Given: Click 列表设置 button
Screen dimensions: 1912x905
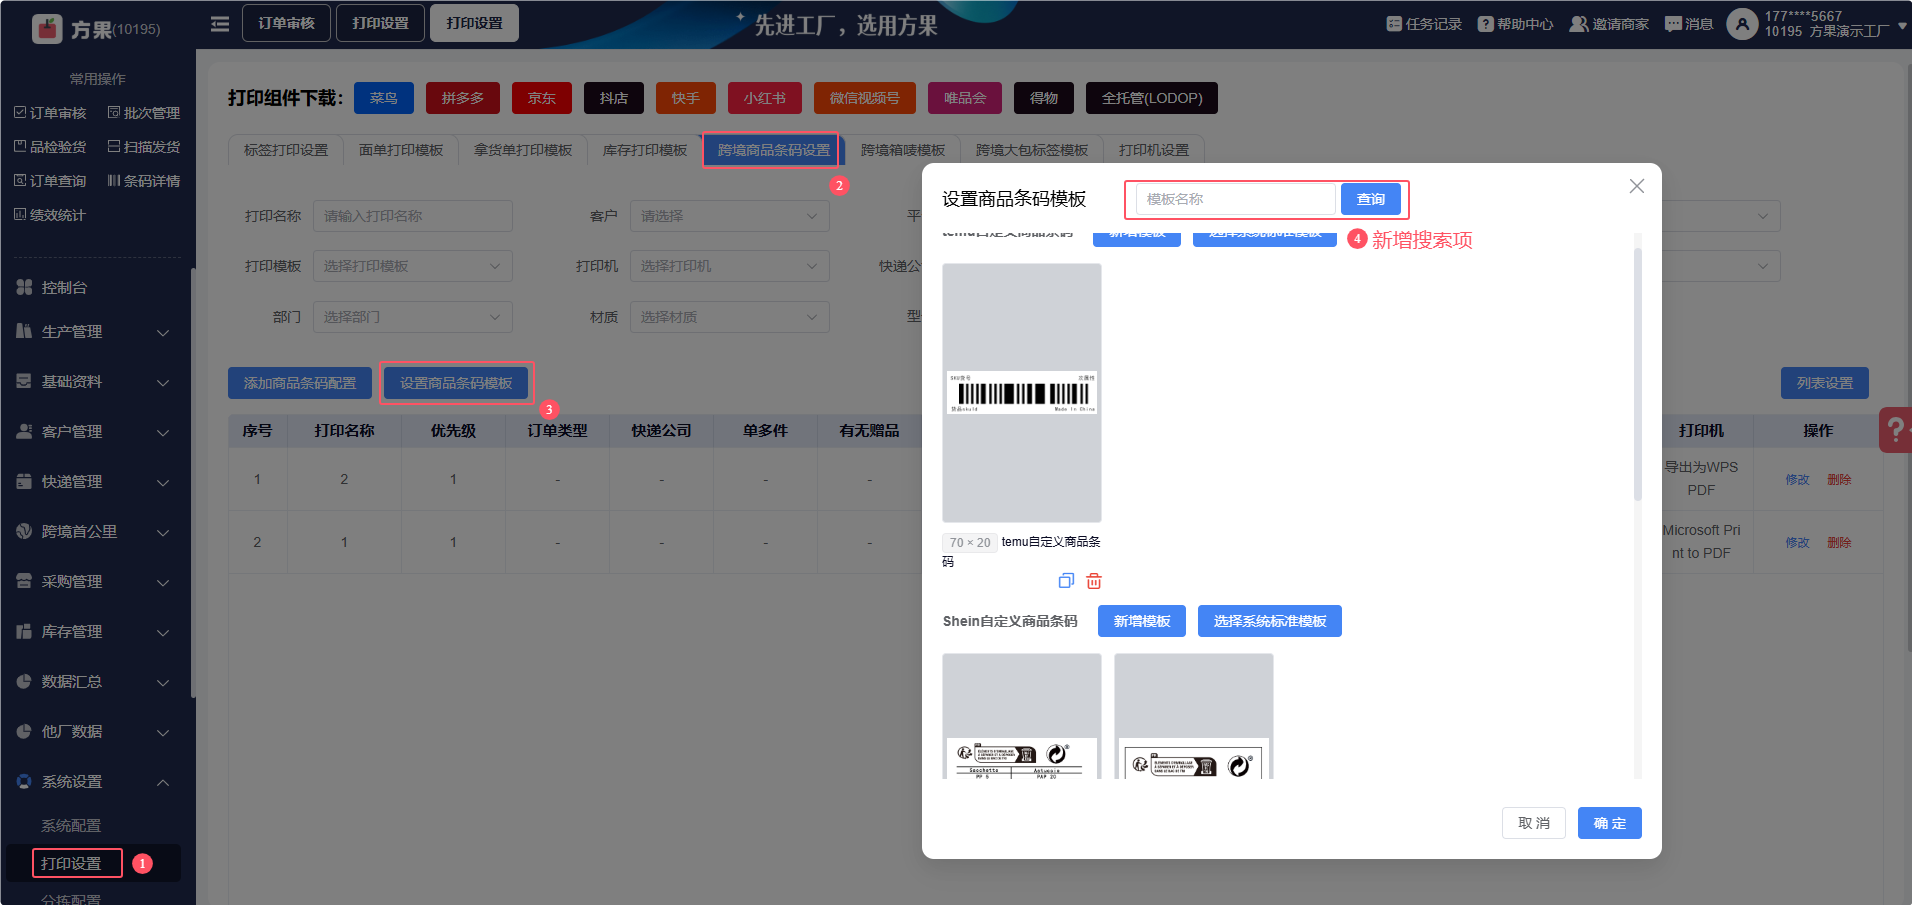Looking at the screenshot, I should (1825, 383).
